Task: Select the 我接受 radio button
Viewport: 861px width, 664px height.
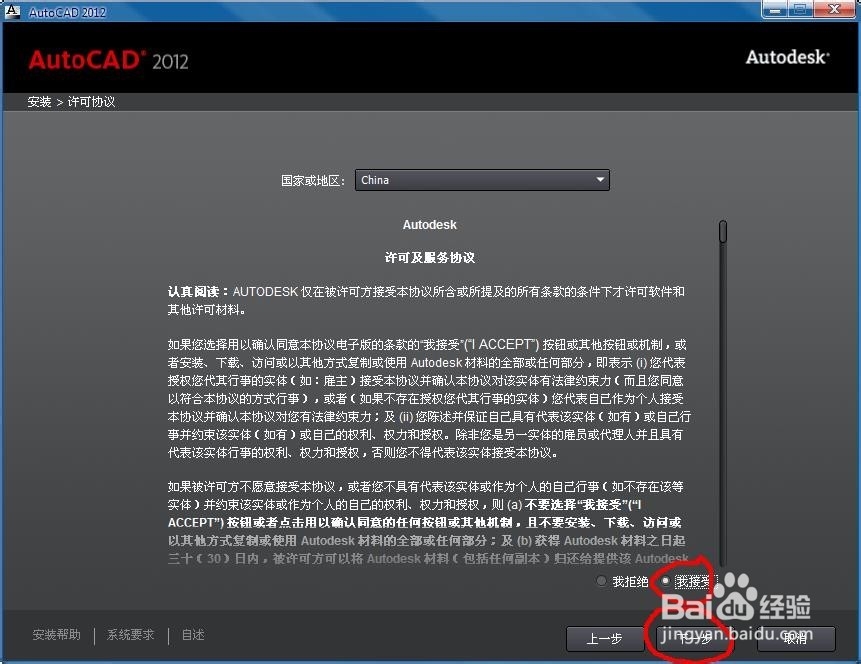Action: click(666, 581)
